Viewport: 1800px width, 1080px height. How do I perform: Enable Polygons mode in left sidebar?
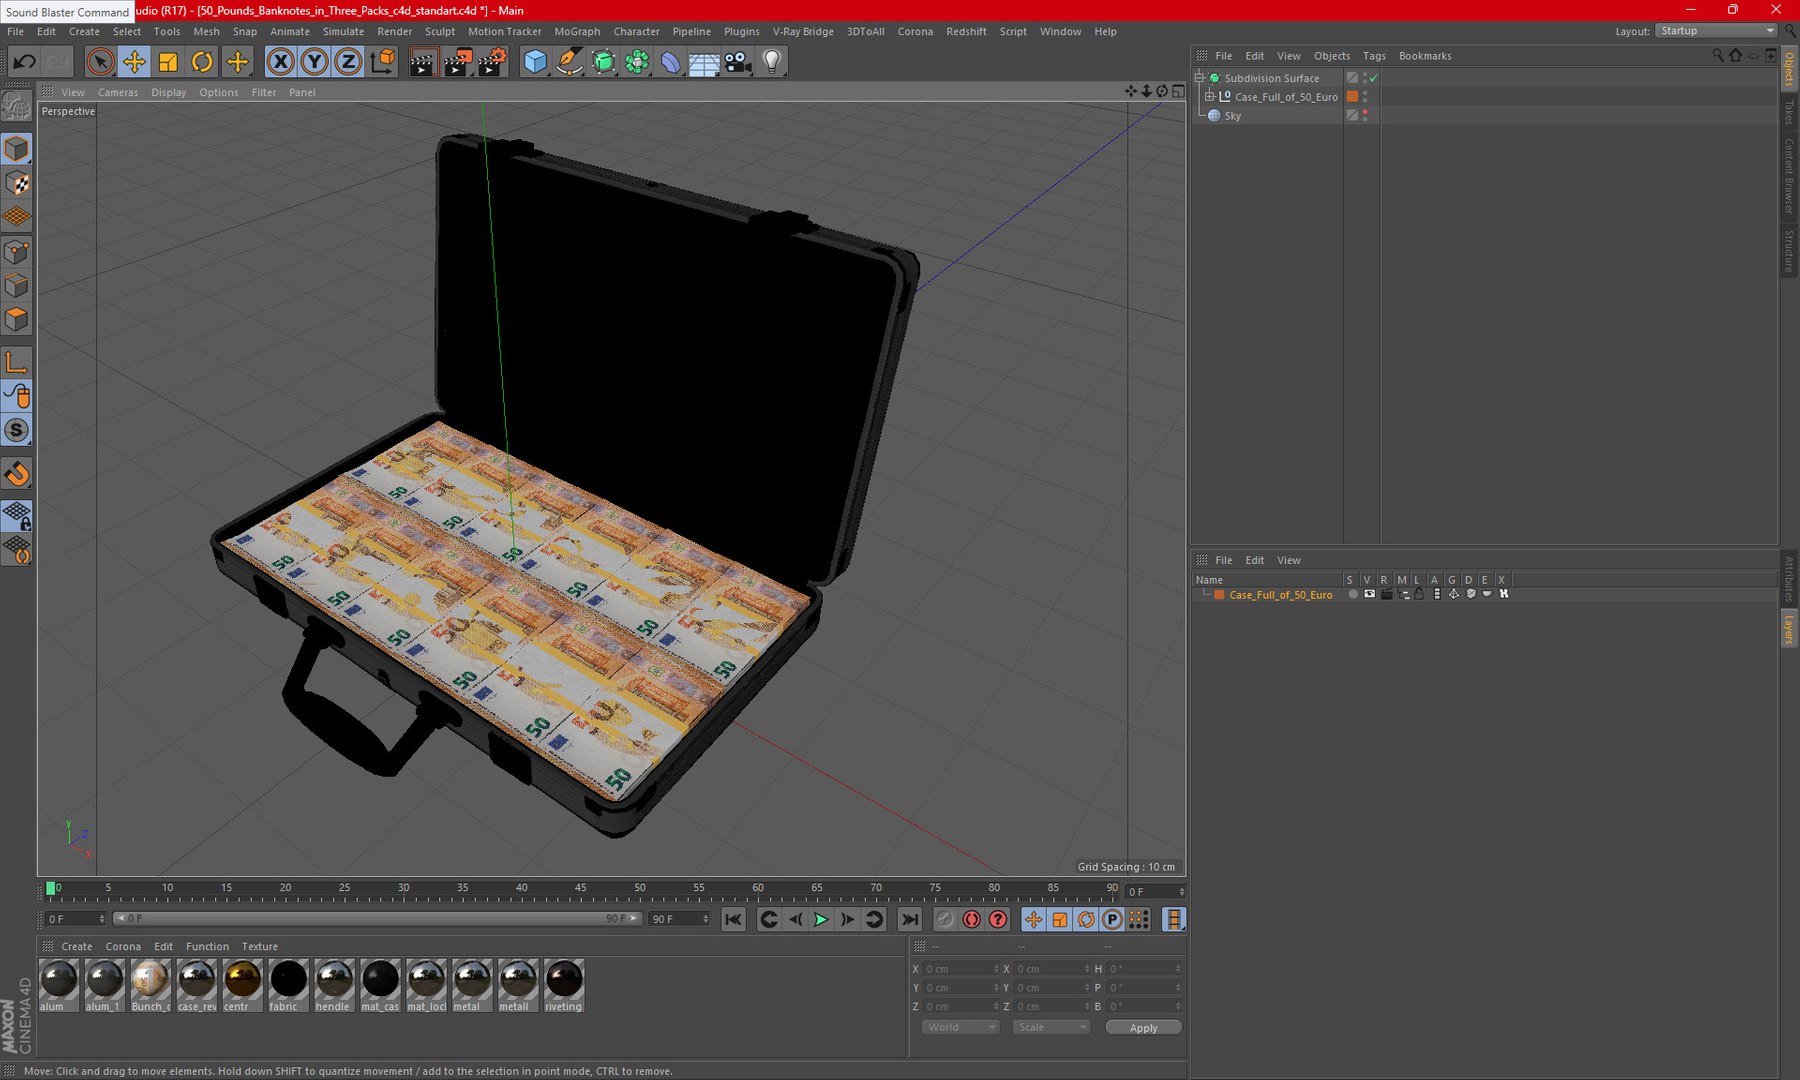[x=17, y=319]
